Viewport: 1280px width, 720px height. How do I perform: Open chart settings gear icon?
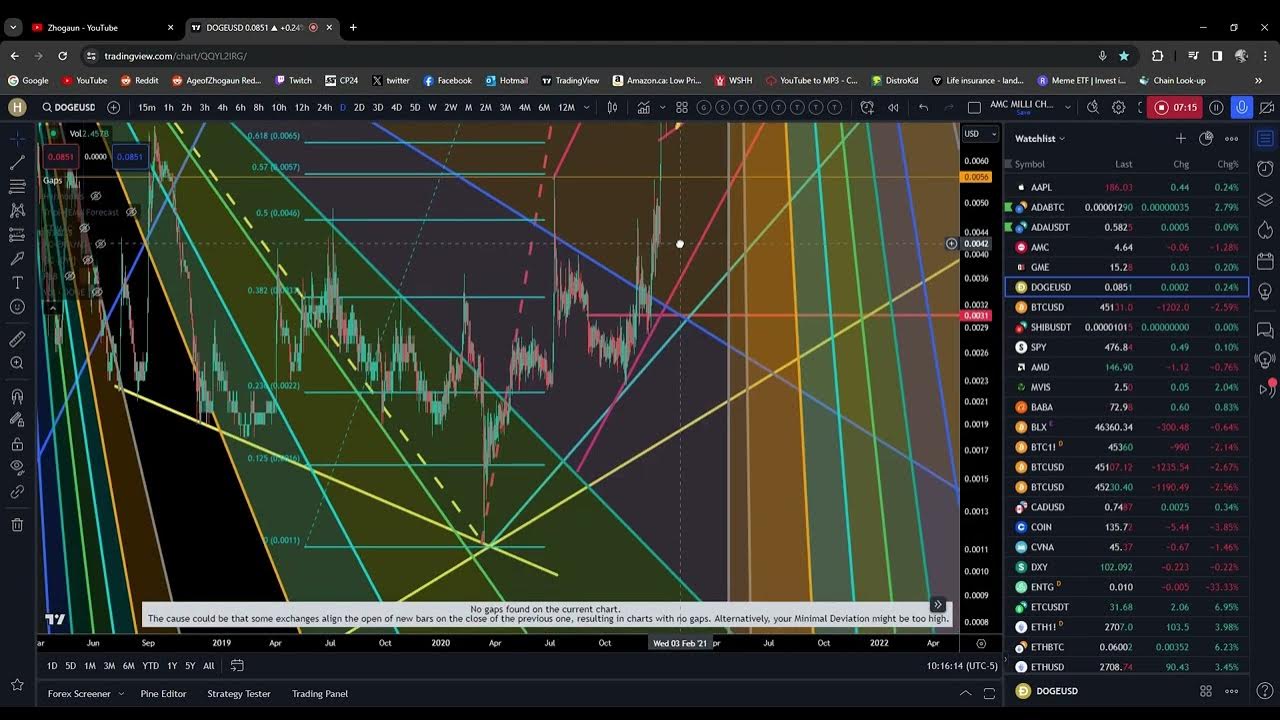pyautogui.click(x=1118, y=107)
